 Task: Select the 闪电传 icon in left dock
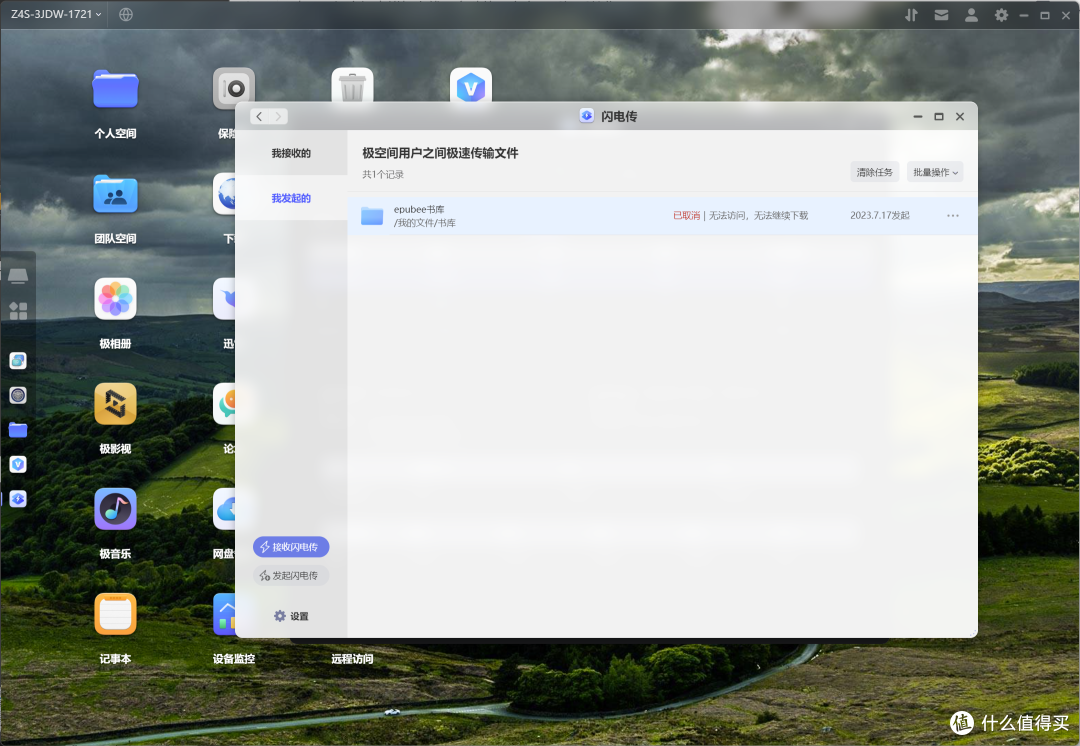click(18, 499)
